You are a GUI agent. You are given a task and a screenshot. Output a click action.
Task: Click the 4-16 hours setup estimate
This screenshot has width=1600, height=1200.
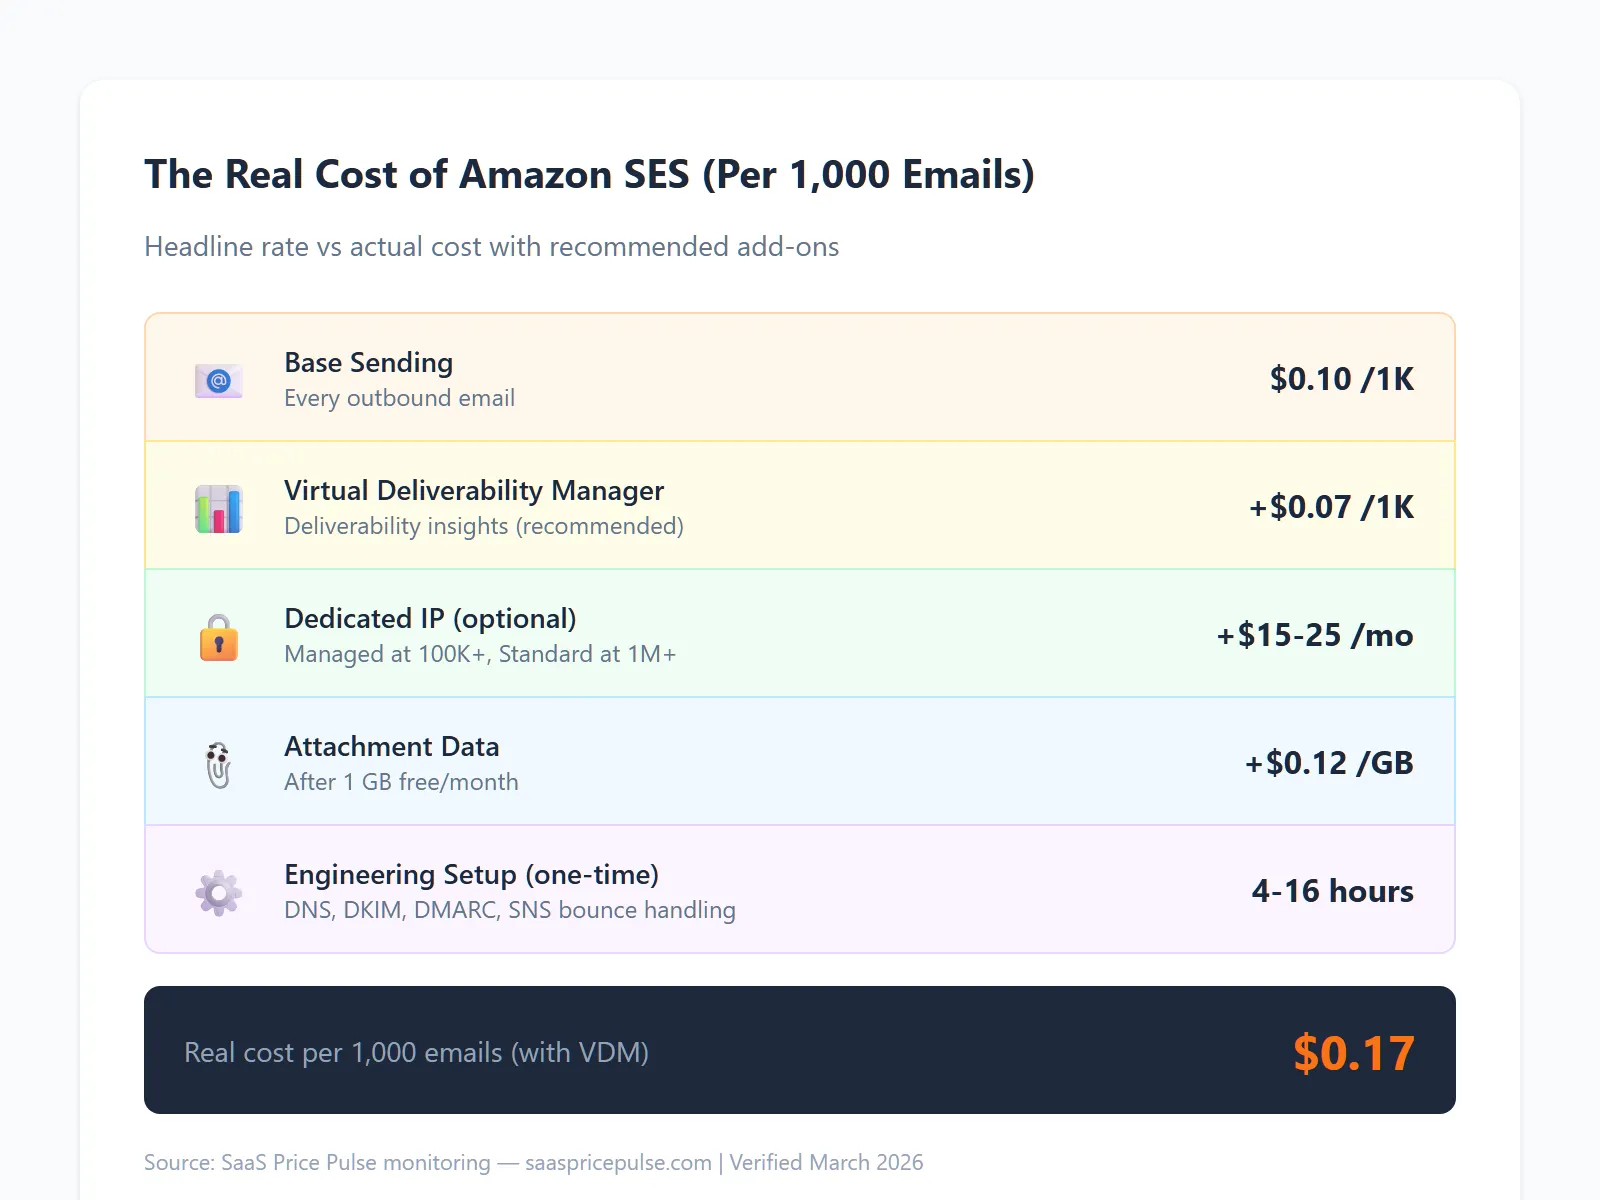tap(1332, 891)
